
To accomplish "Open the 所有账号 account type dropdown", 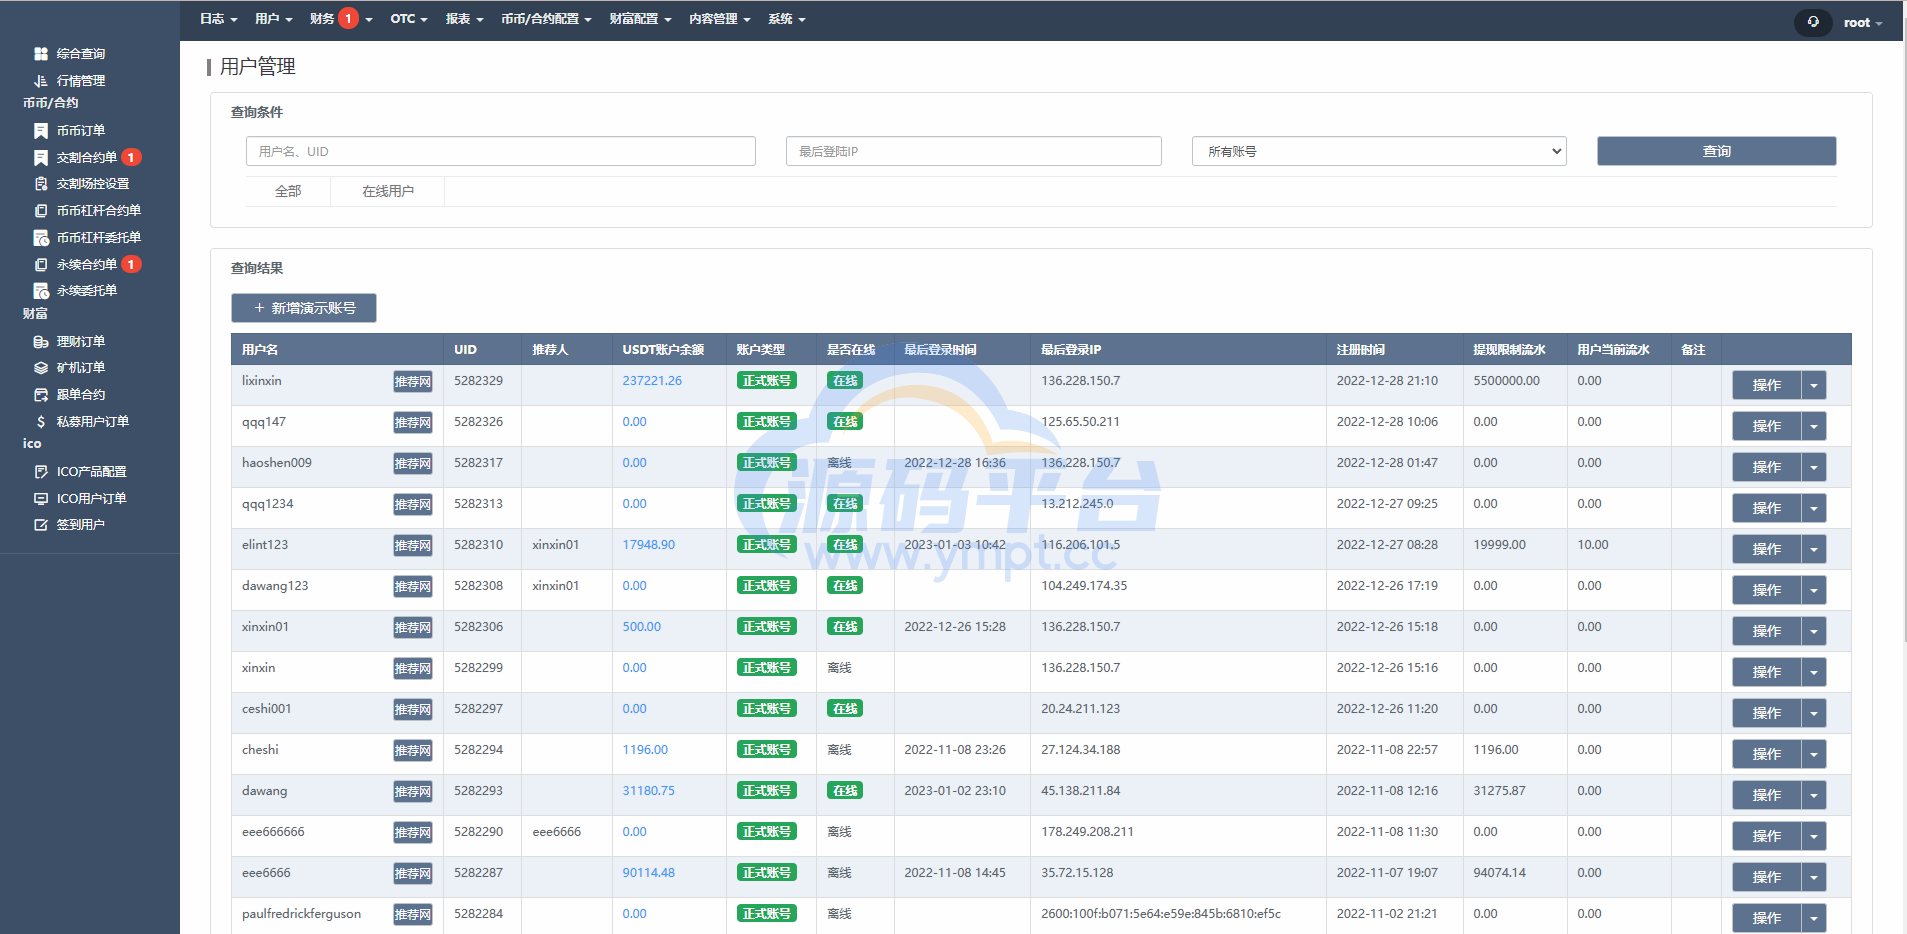I will (x=1379, y=151).
